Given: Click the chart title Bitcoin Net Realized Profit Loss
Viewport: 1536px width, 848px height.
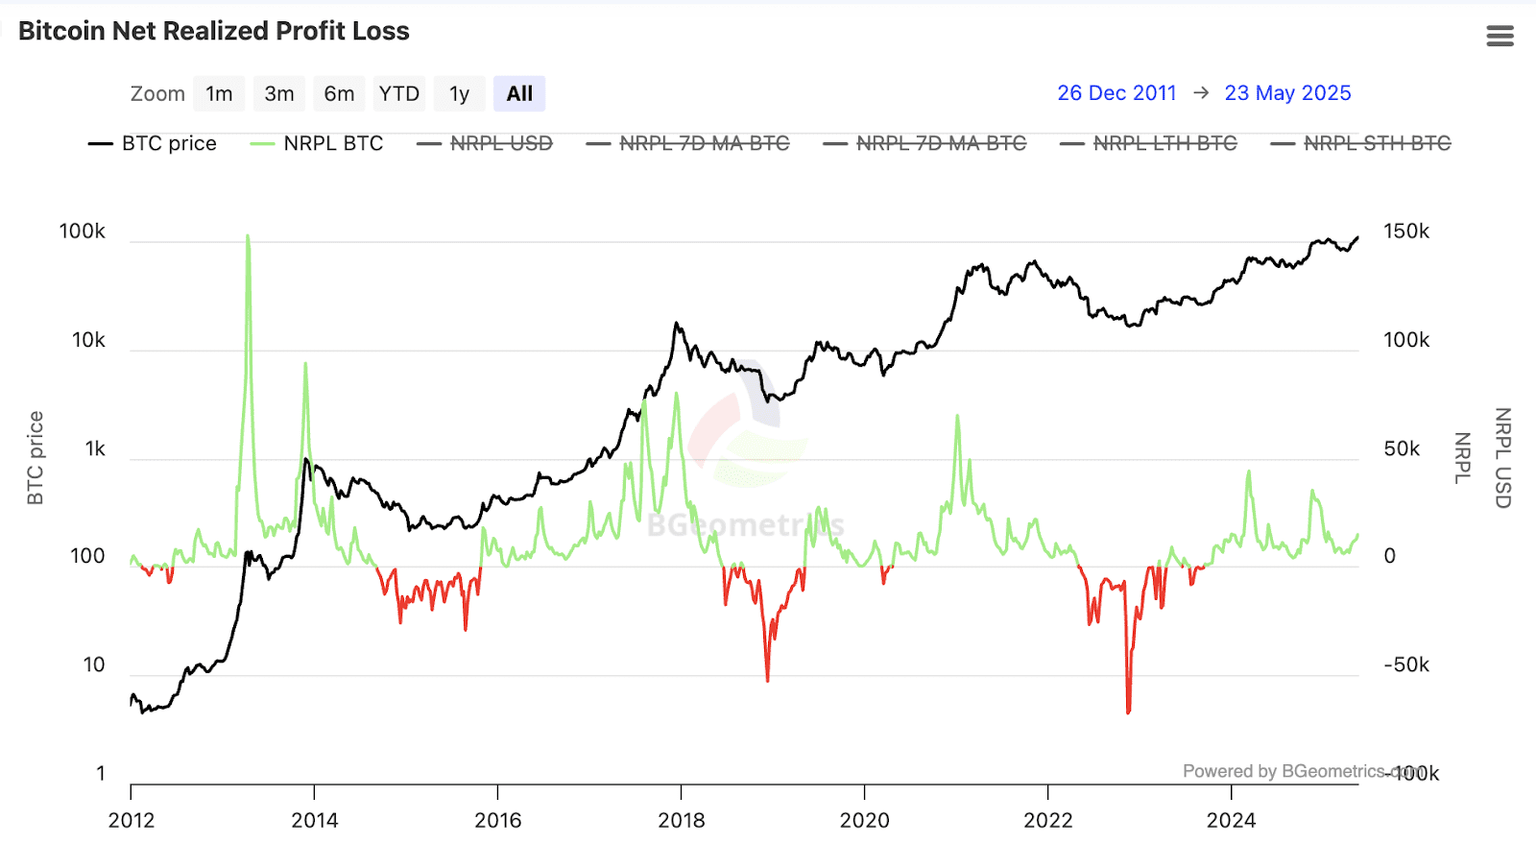Looking at the screenshot, I should 213,31.
